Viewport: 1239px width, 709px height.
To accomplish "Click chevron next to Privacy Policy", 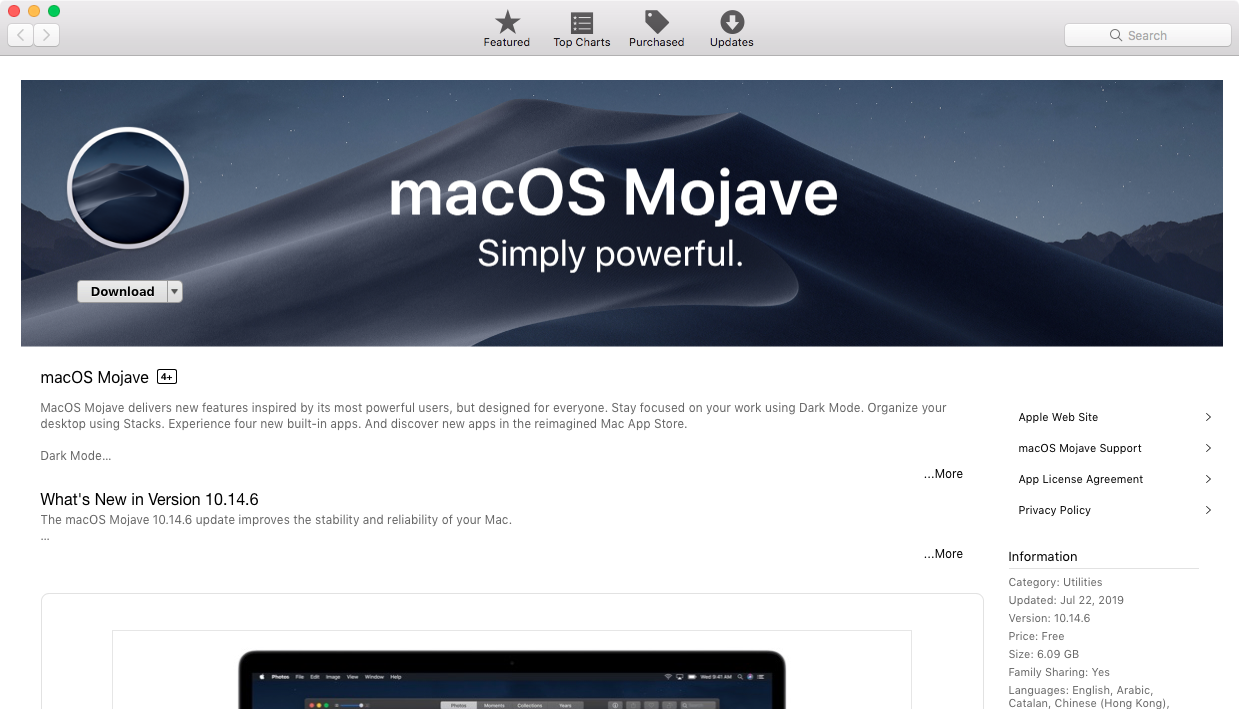I will tap(1208, 510).
